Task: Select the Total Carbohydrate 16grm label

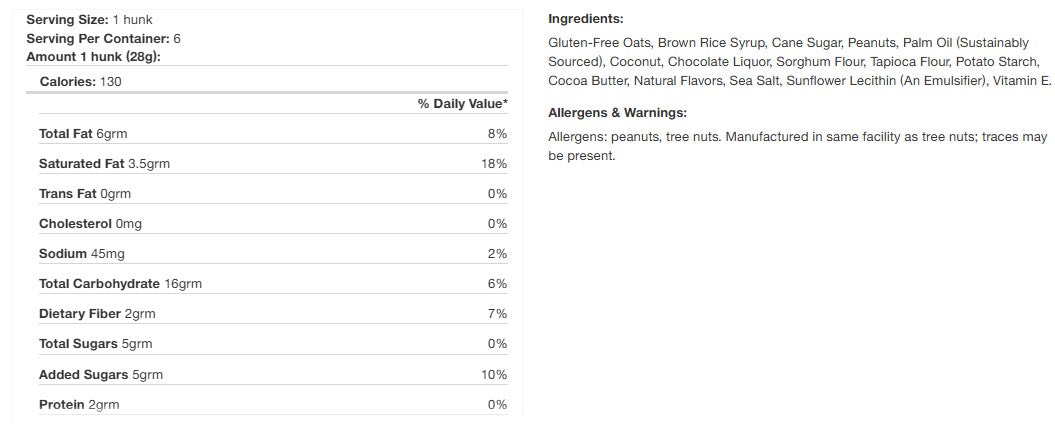Action: pyautogui.click(x=120, y=284)
